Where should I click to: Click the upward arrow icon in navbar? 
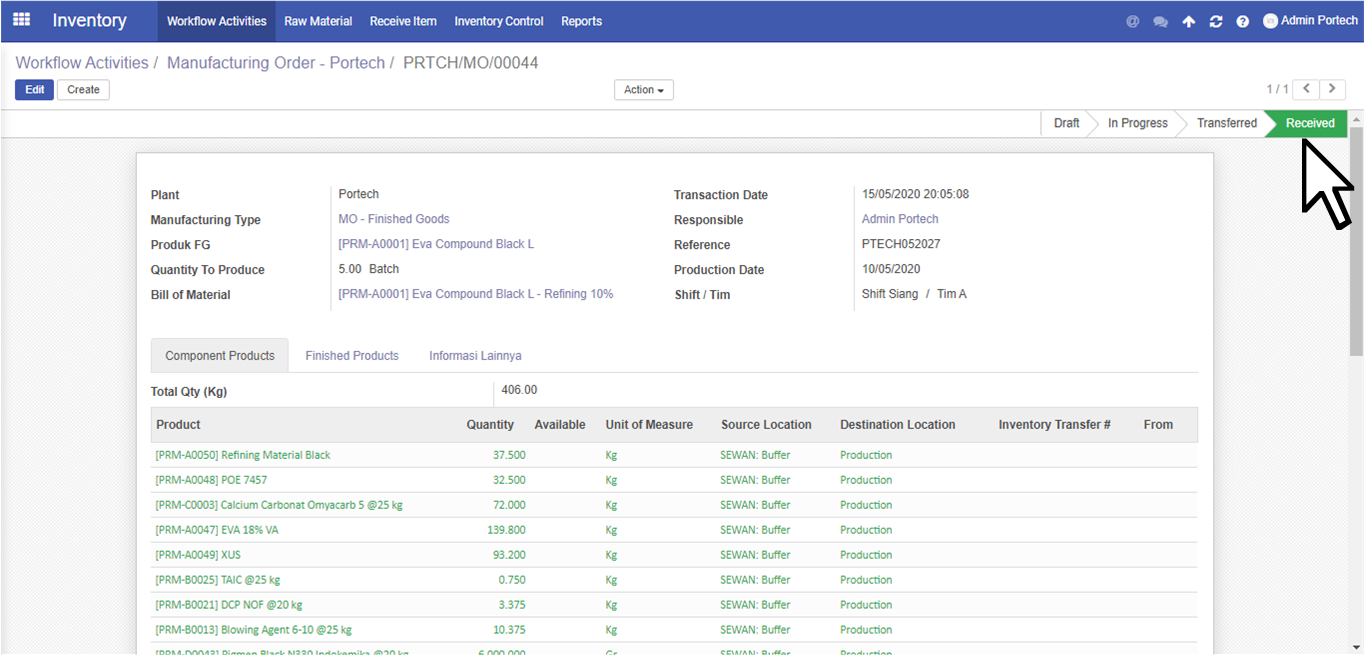click(x=1188, y=21)
